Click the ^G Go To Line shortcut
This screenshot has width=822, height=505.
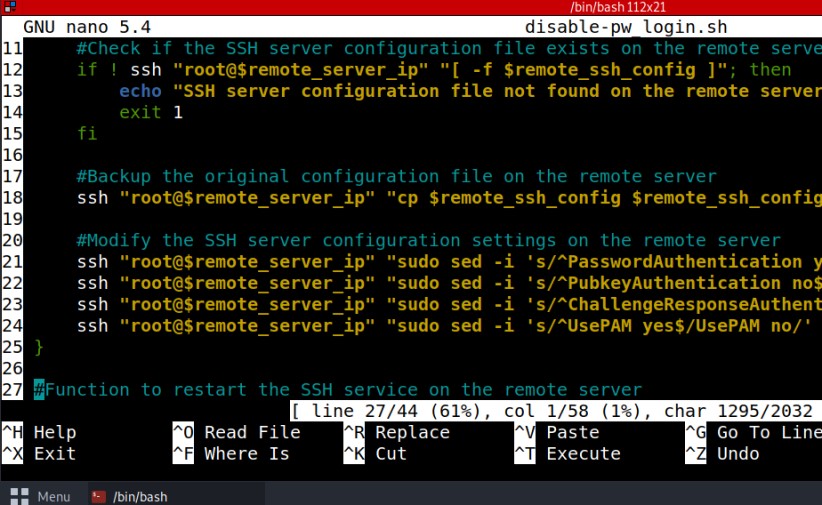pyautogui.click(x=750, y=432)
